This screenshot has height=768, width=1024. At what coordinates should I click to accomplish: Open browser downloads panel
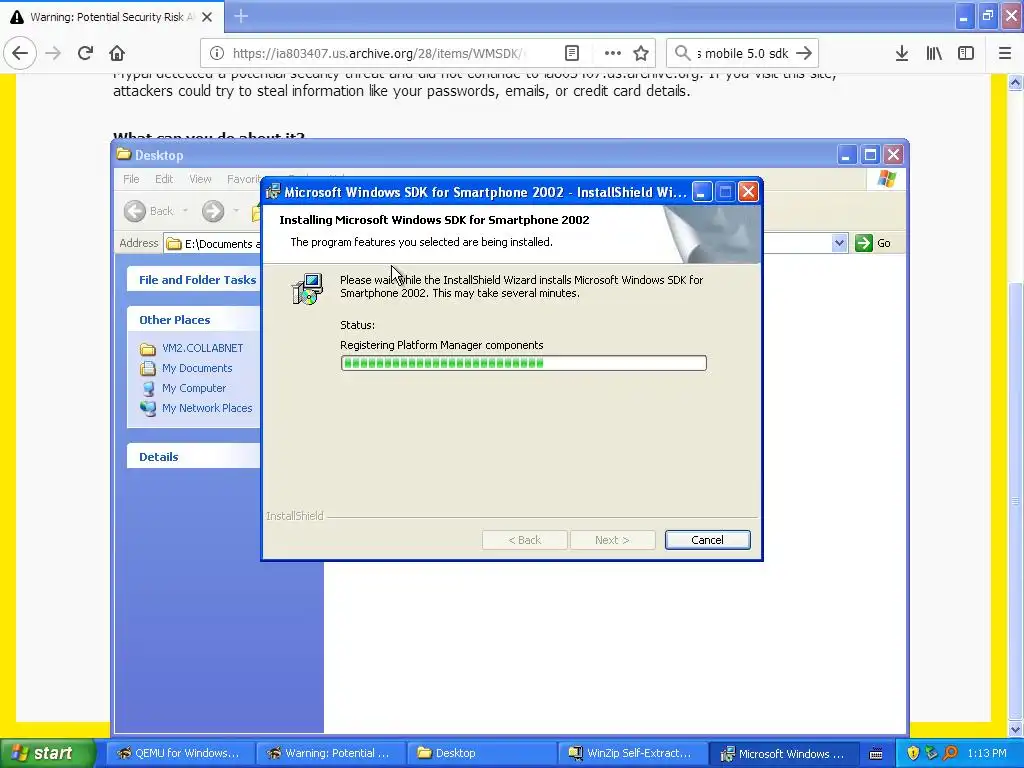coord(902,53)
